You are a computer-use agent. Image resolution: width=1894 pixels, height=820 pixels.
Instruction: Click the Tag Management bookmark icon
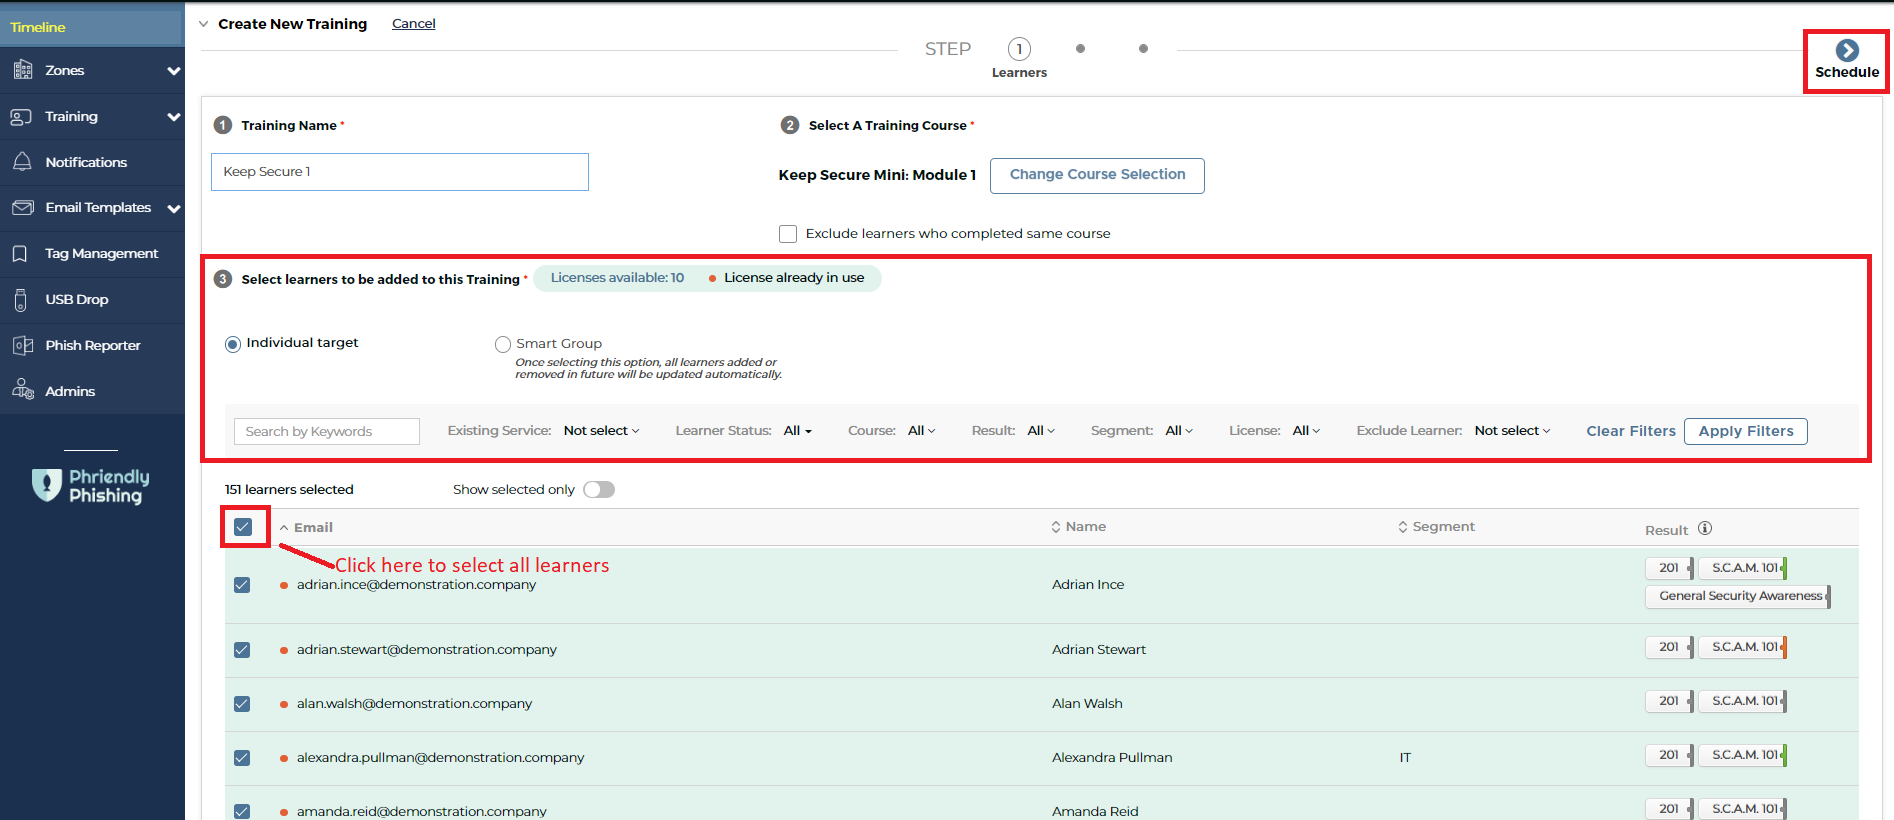(x=20, y=254)
